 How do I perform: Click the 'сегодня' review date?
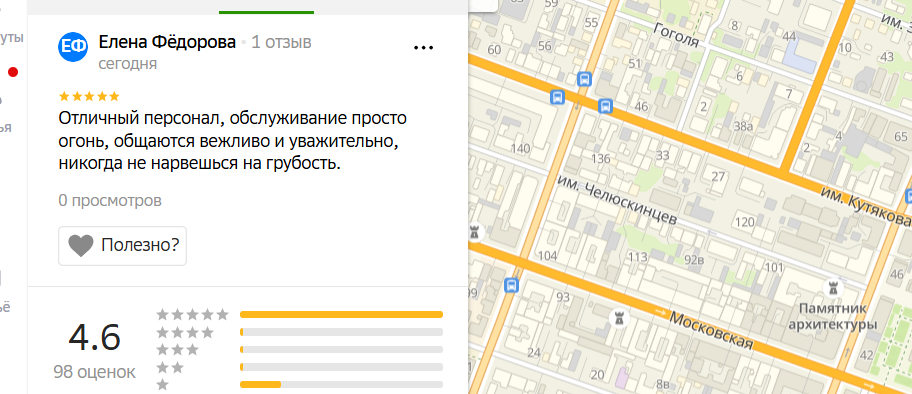click(x=127, y=63)
